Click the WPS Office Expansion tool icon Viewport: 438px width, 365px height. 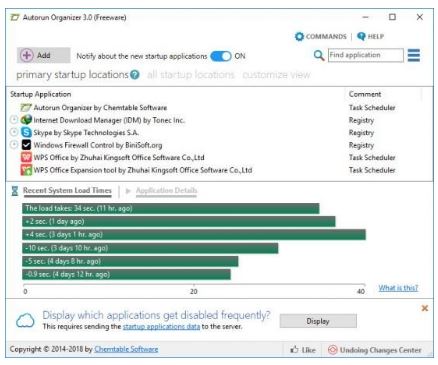click(26, 170)
